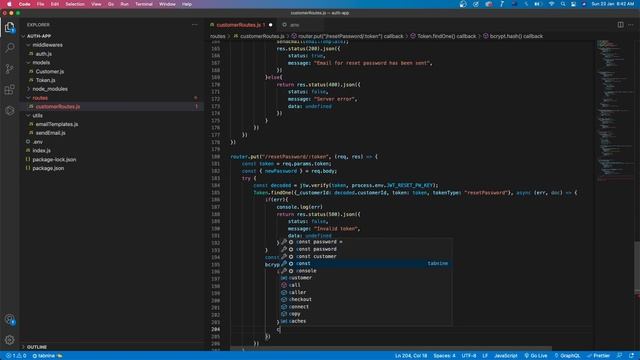640x360 pixels.
Task: Collapse the models folder
Action: (x=41, y=62)
